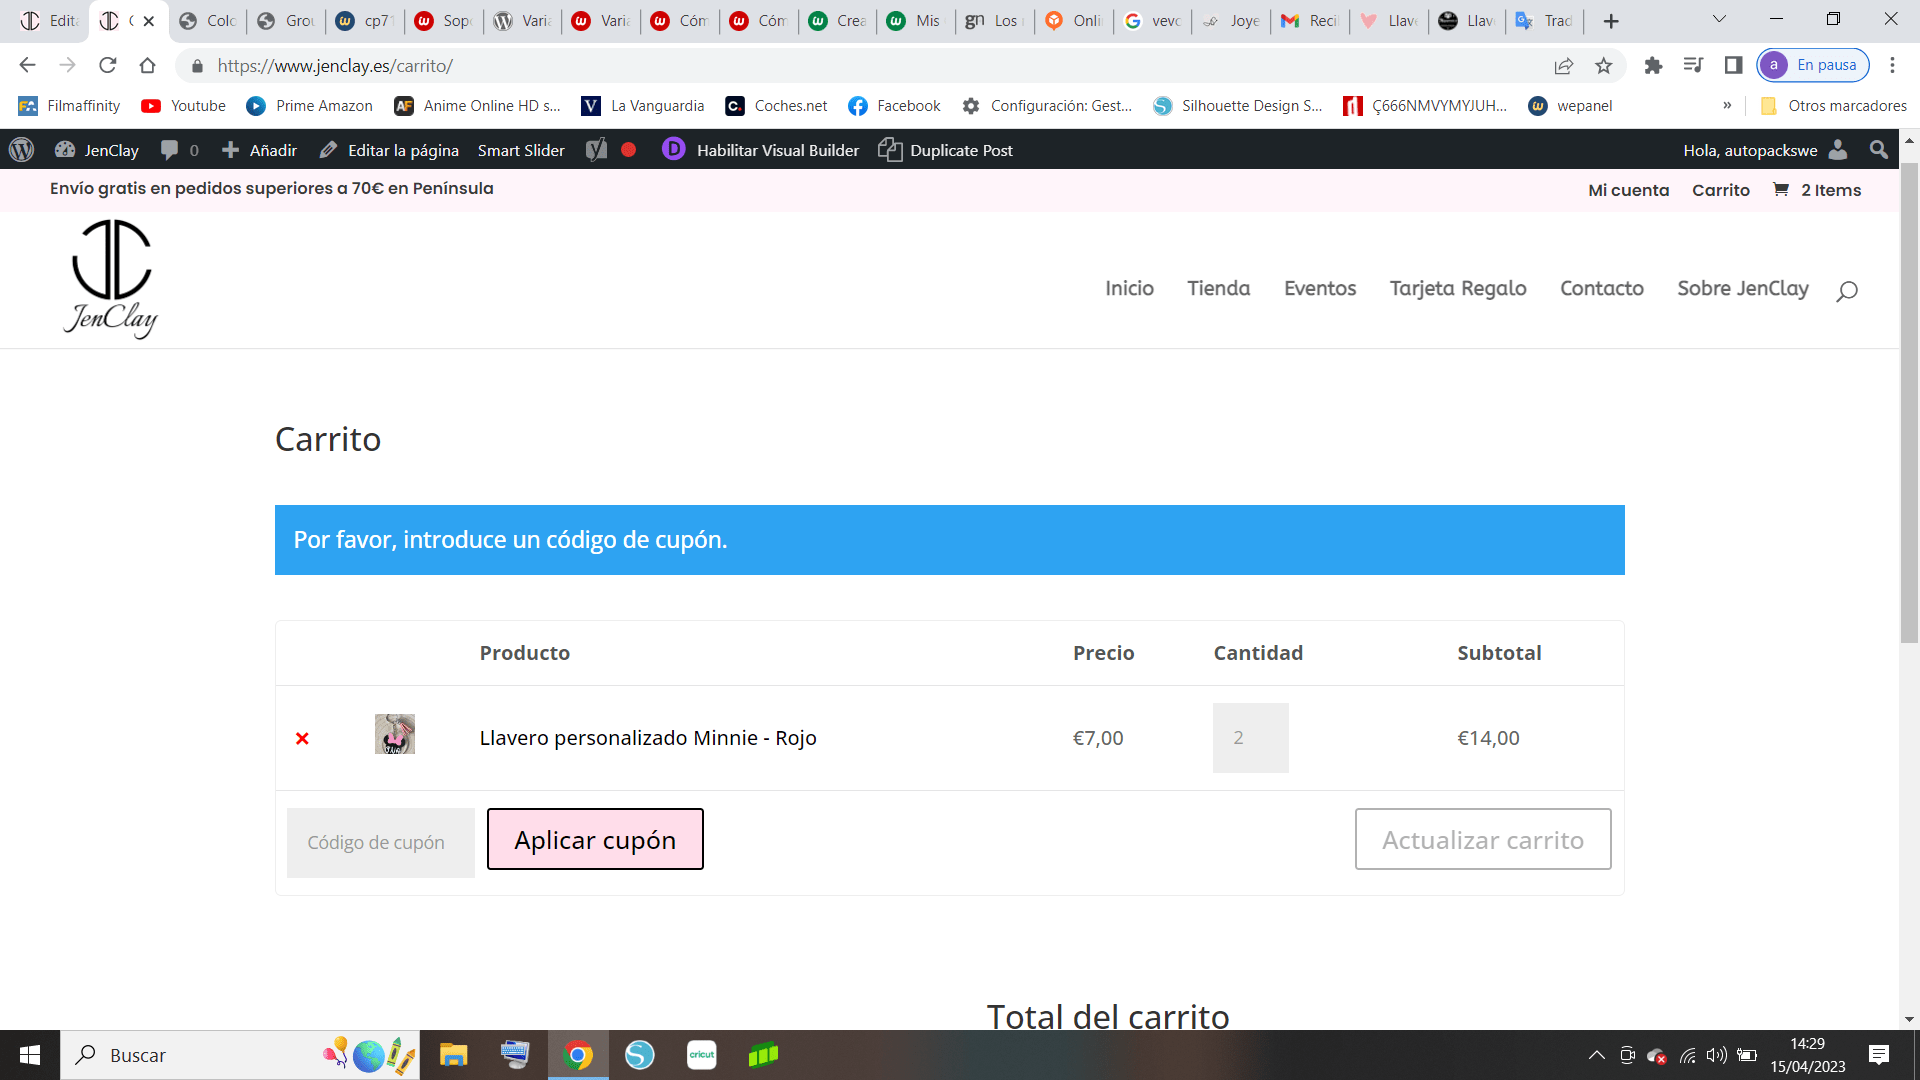Reload the page with browser refresh icon
This screenshot has width=1920, height=1080.
(x=108, y=65)
